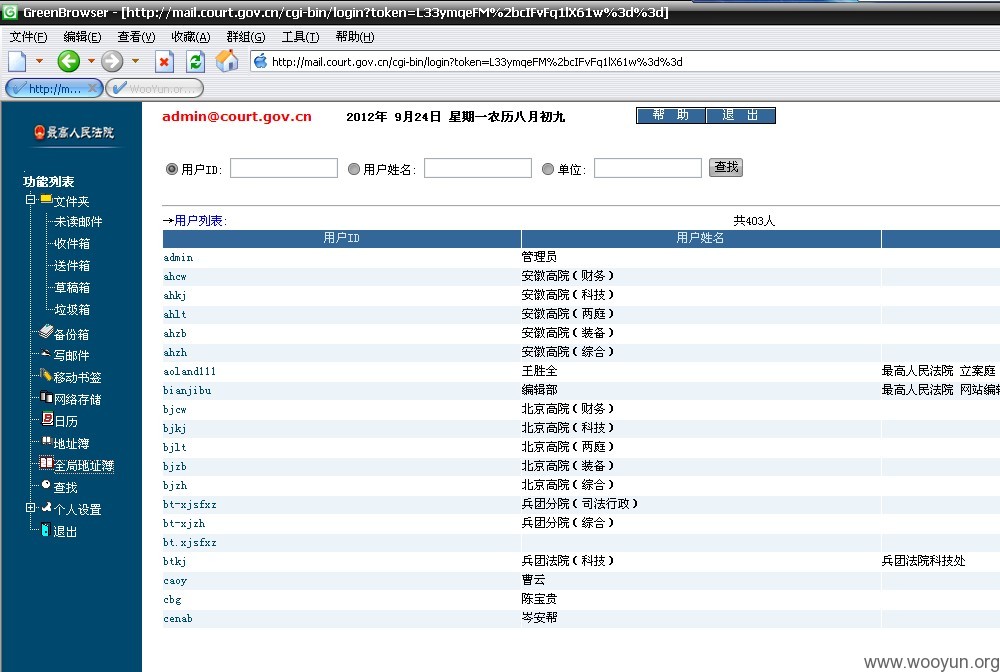Click the 写邮件 compose icon
The width and height of the screenshot is (1000, 672).
[x=46, y=353]
